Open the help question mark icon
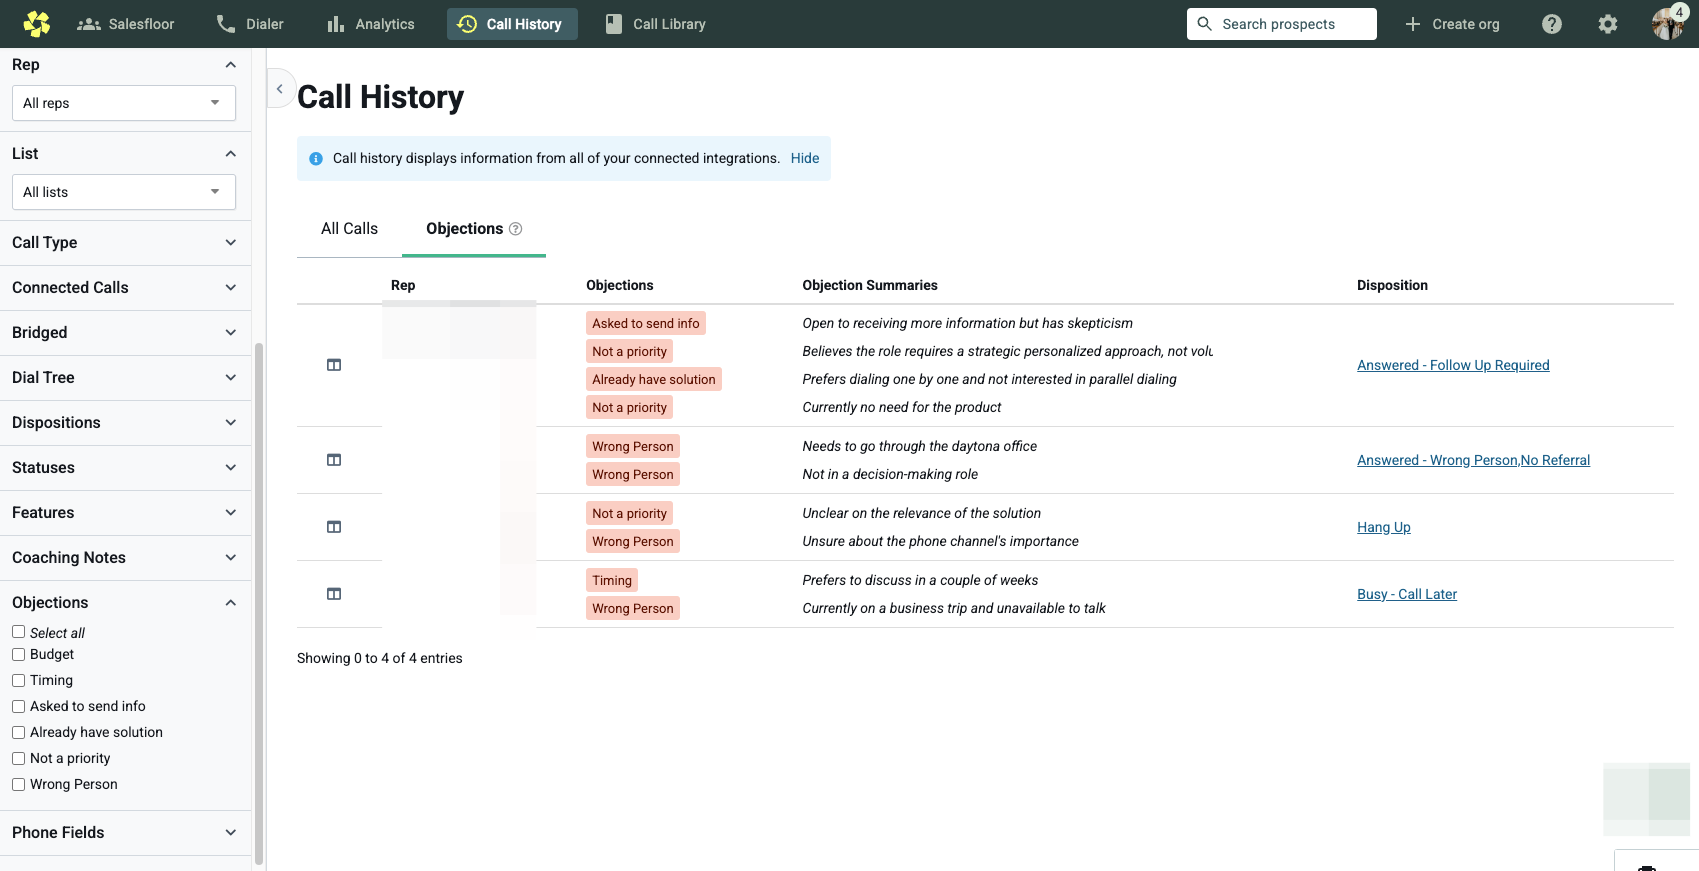The image size is (1699, 871). click(1552, 24)
